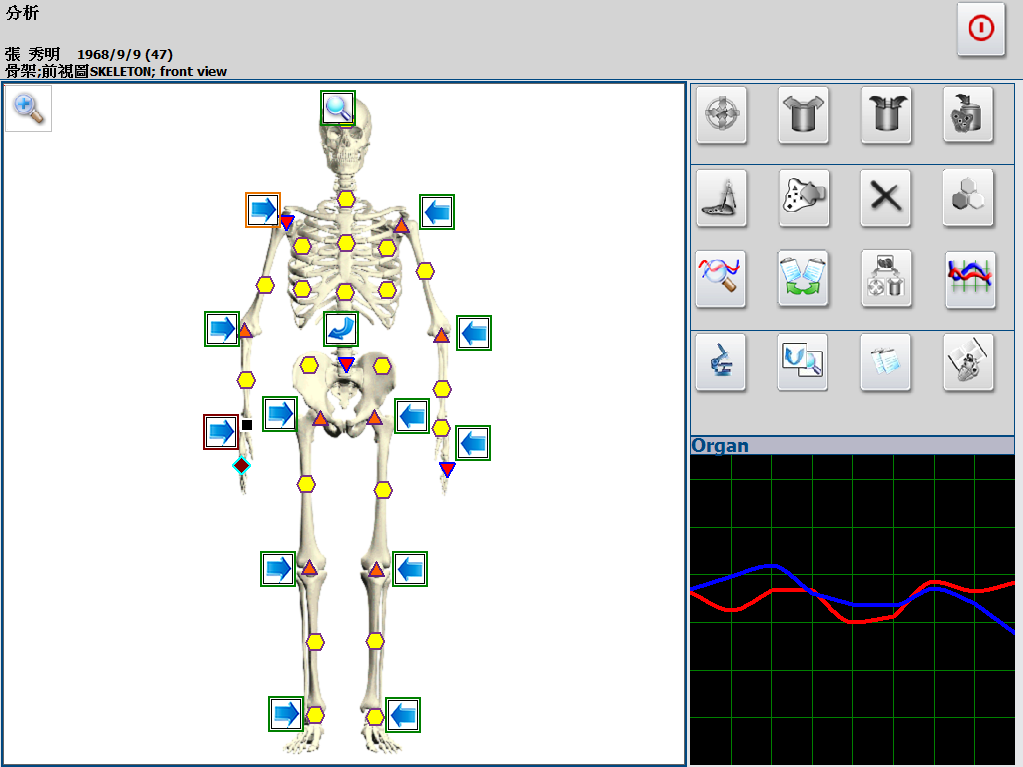Click the red diamond marker on the right hand

[x=241, y=465]
